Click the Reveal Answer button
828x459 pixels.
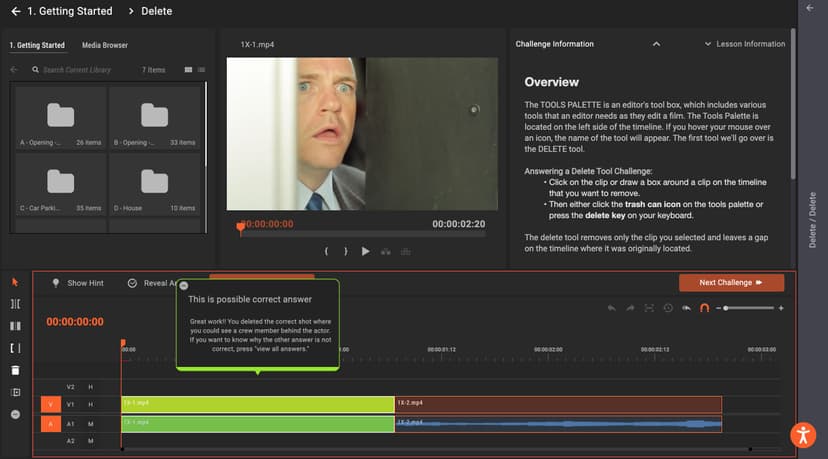click(152, 283)
